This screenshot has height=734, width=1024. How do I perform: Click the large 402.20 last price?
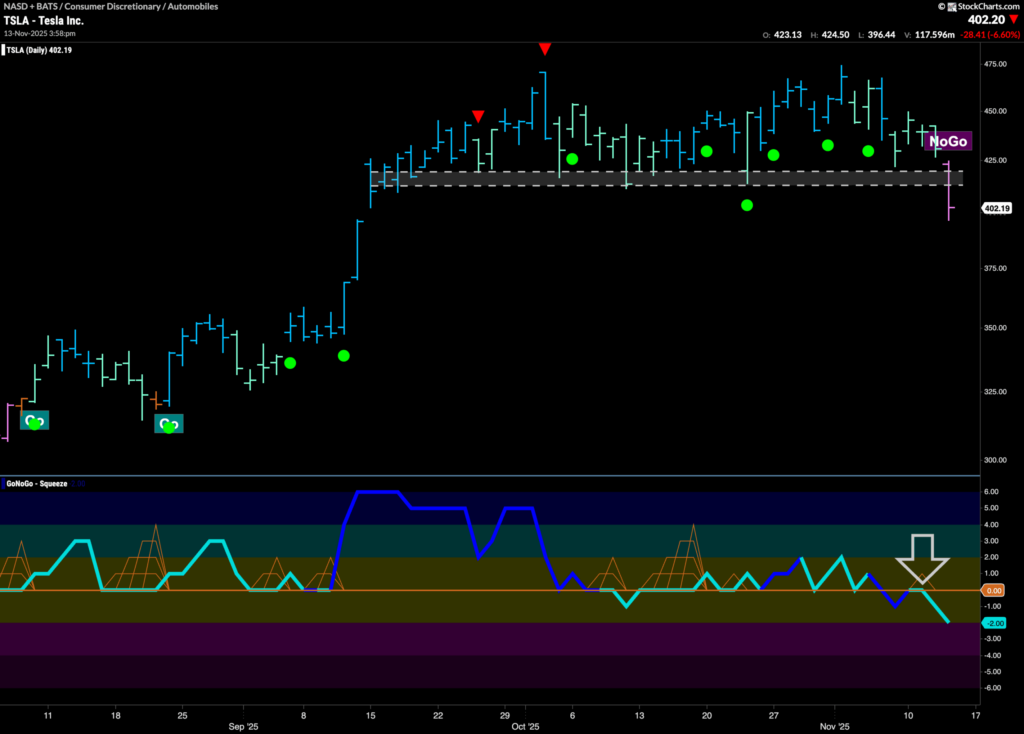click(x=986, y=20)
